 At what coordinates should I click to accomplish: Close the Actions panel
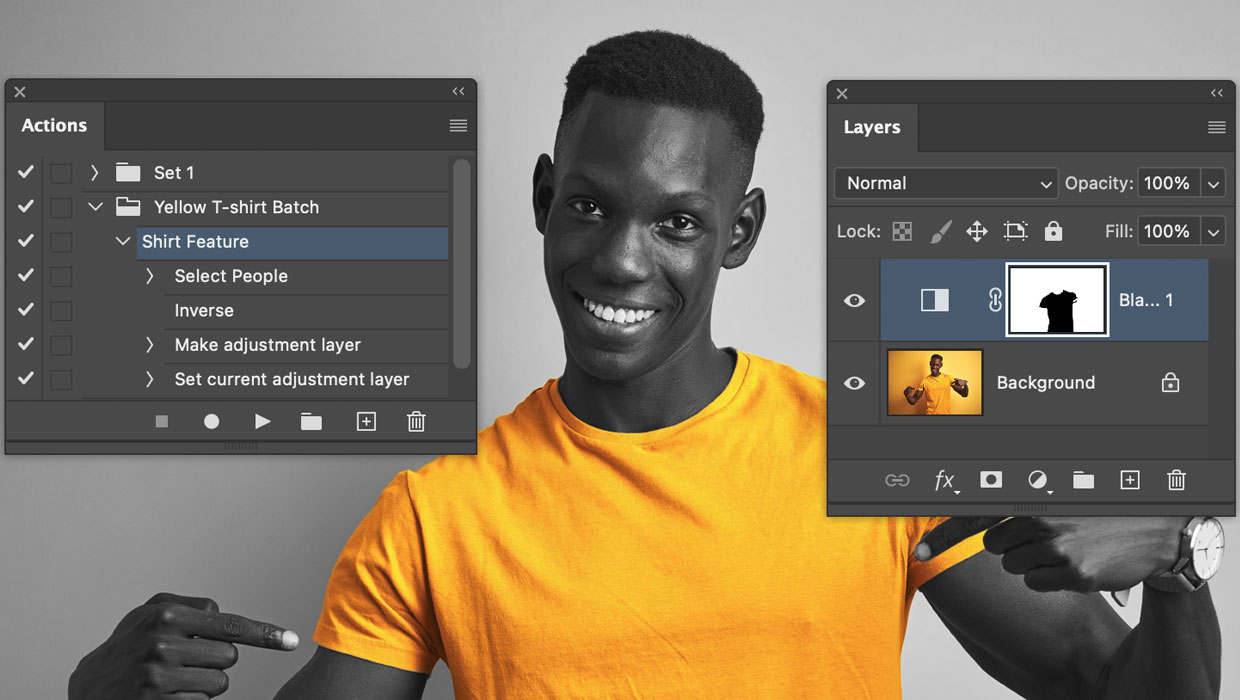pyautogui.click(x=20, y=92)
